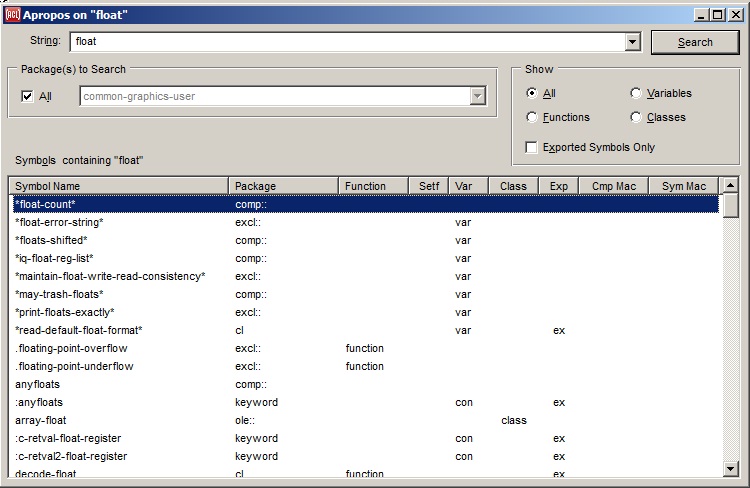Screen dimensions: 750x488
Task: Enable Exported Symbols Only checkbox
Action: (533, 147)
